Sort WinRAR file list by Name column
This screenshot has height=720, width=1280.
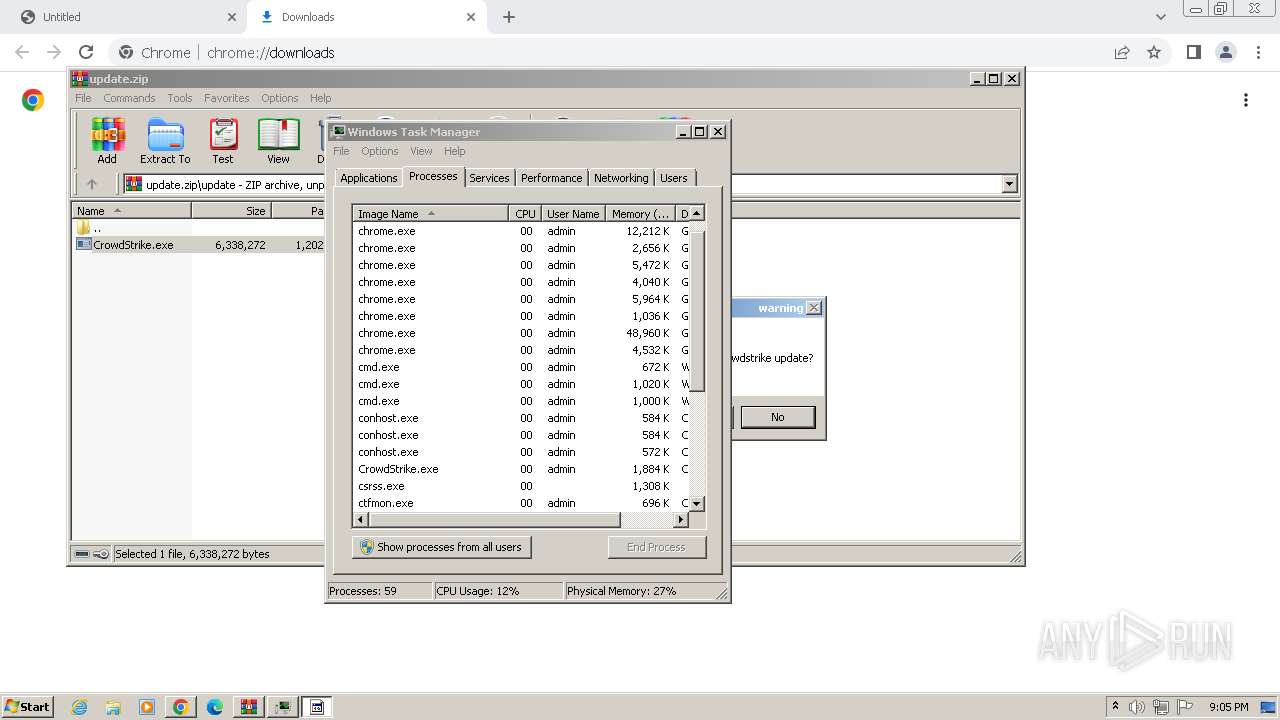132,211
